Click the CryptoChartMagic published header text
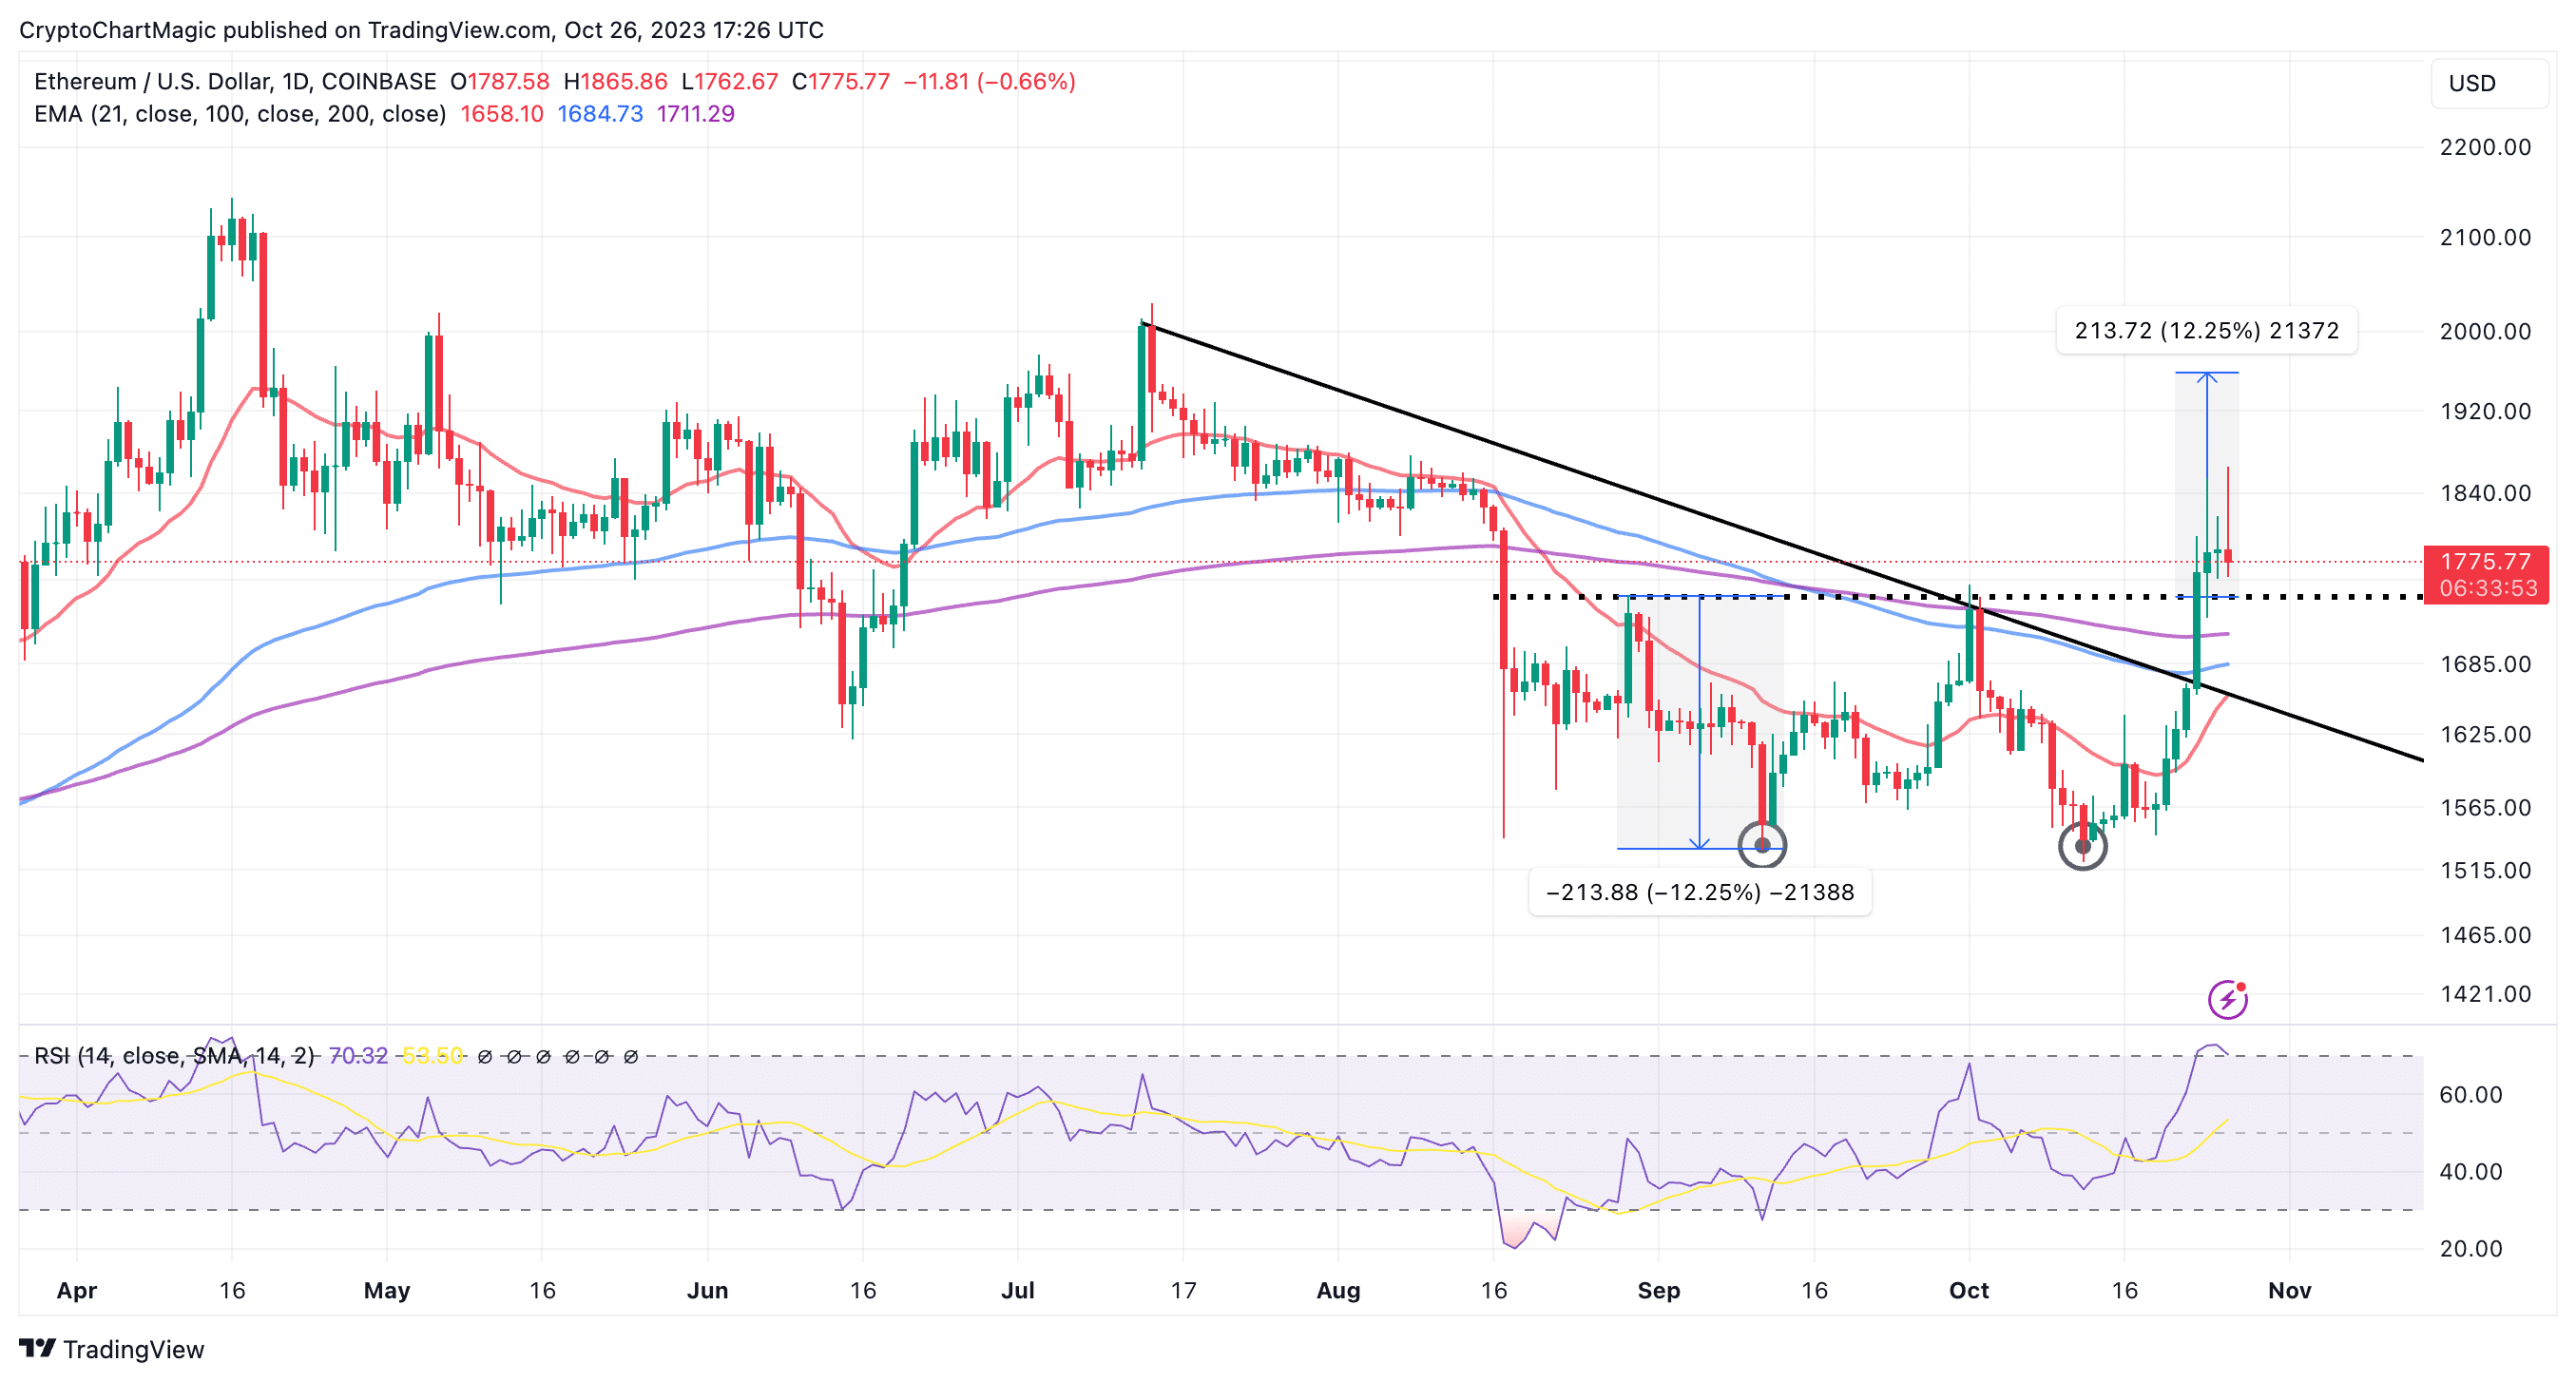Screen dimensions: 2576x1382 tap(421, 30)
